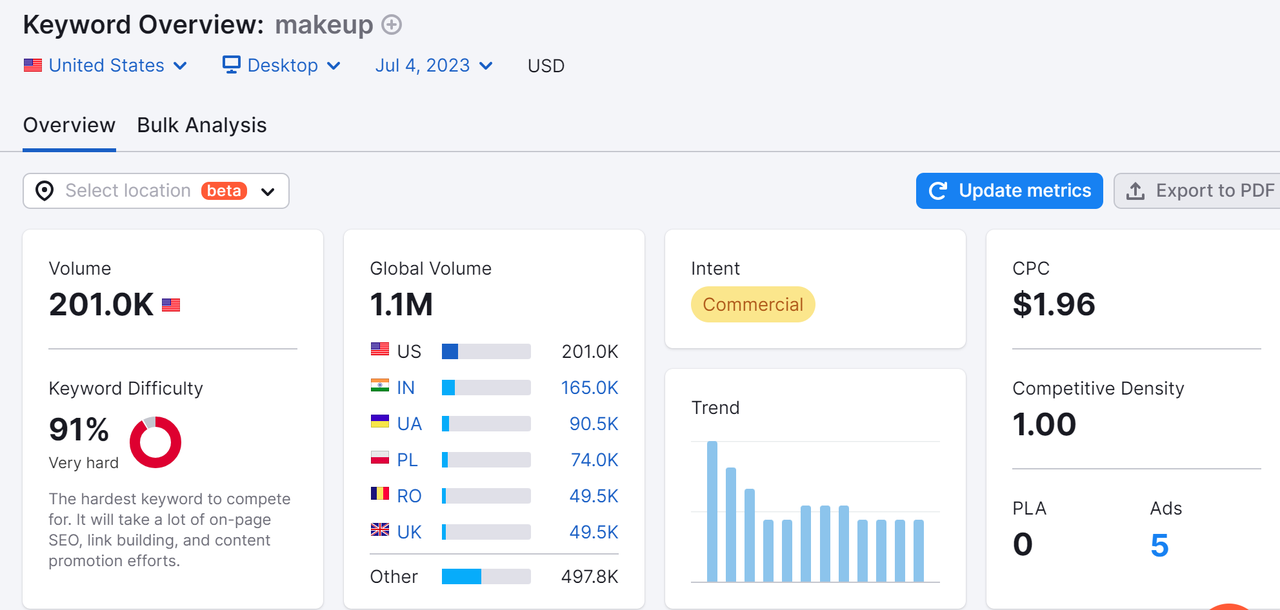Click the Commercial intent badge
The image size is (1280, 610).
(753, 305)
